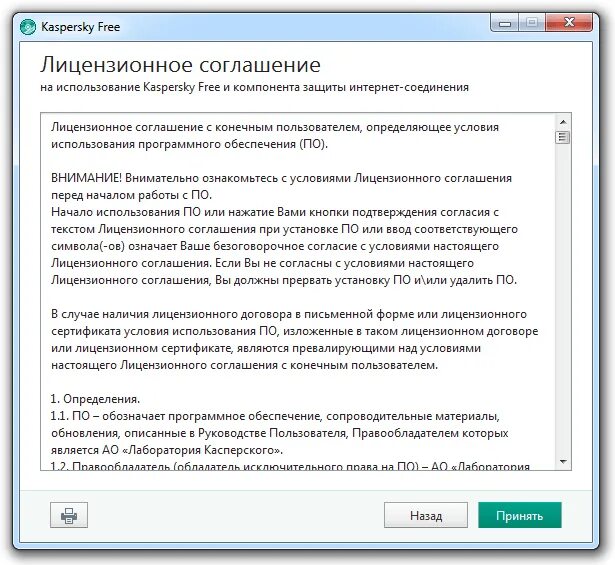The height and width of the screenshot is (565, 615).
Task: Click the scrollbar up arrow
Action: [x=563, y=122]
